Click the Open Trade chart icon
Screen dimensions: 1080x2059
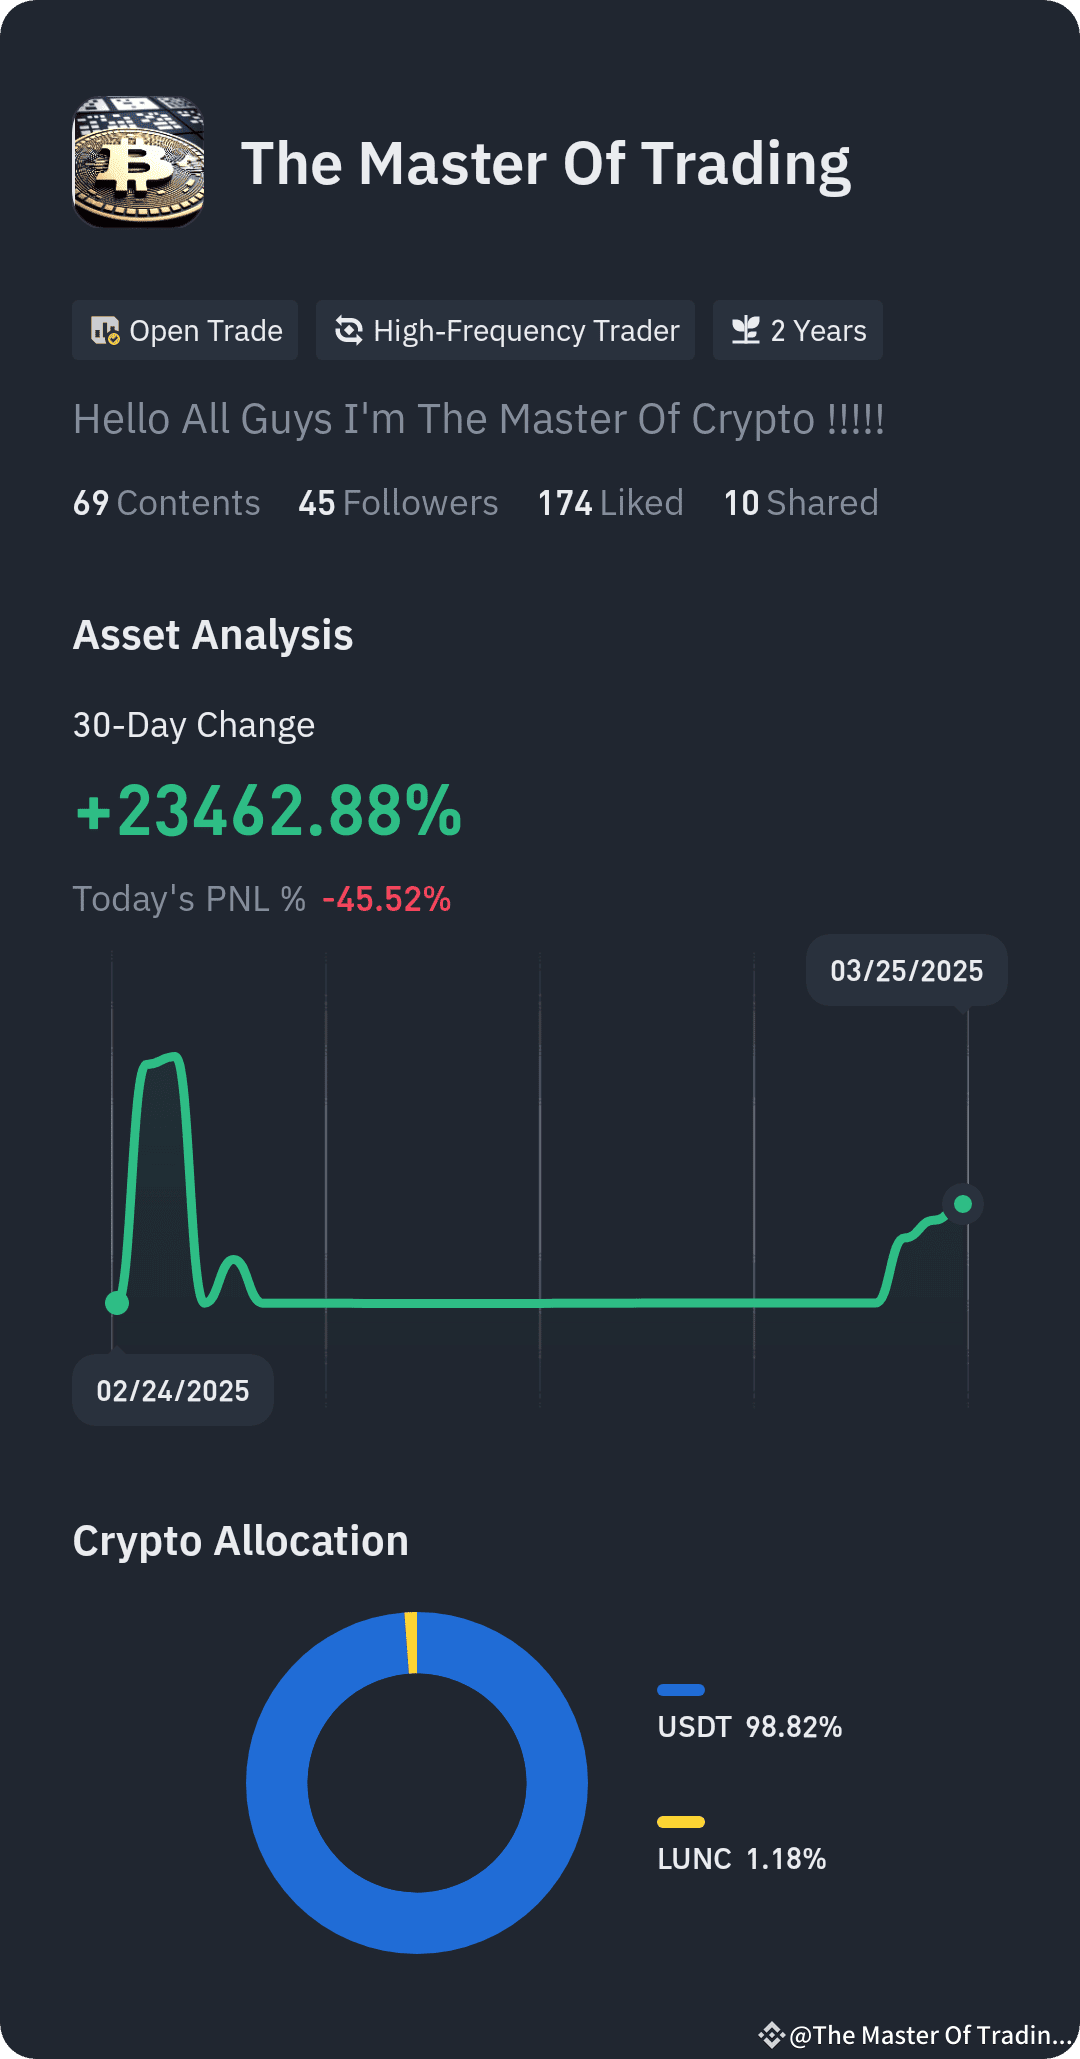pos(105,331)
